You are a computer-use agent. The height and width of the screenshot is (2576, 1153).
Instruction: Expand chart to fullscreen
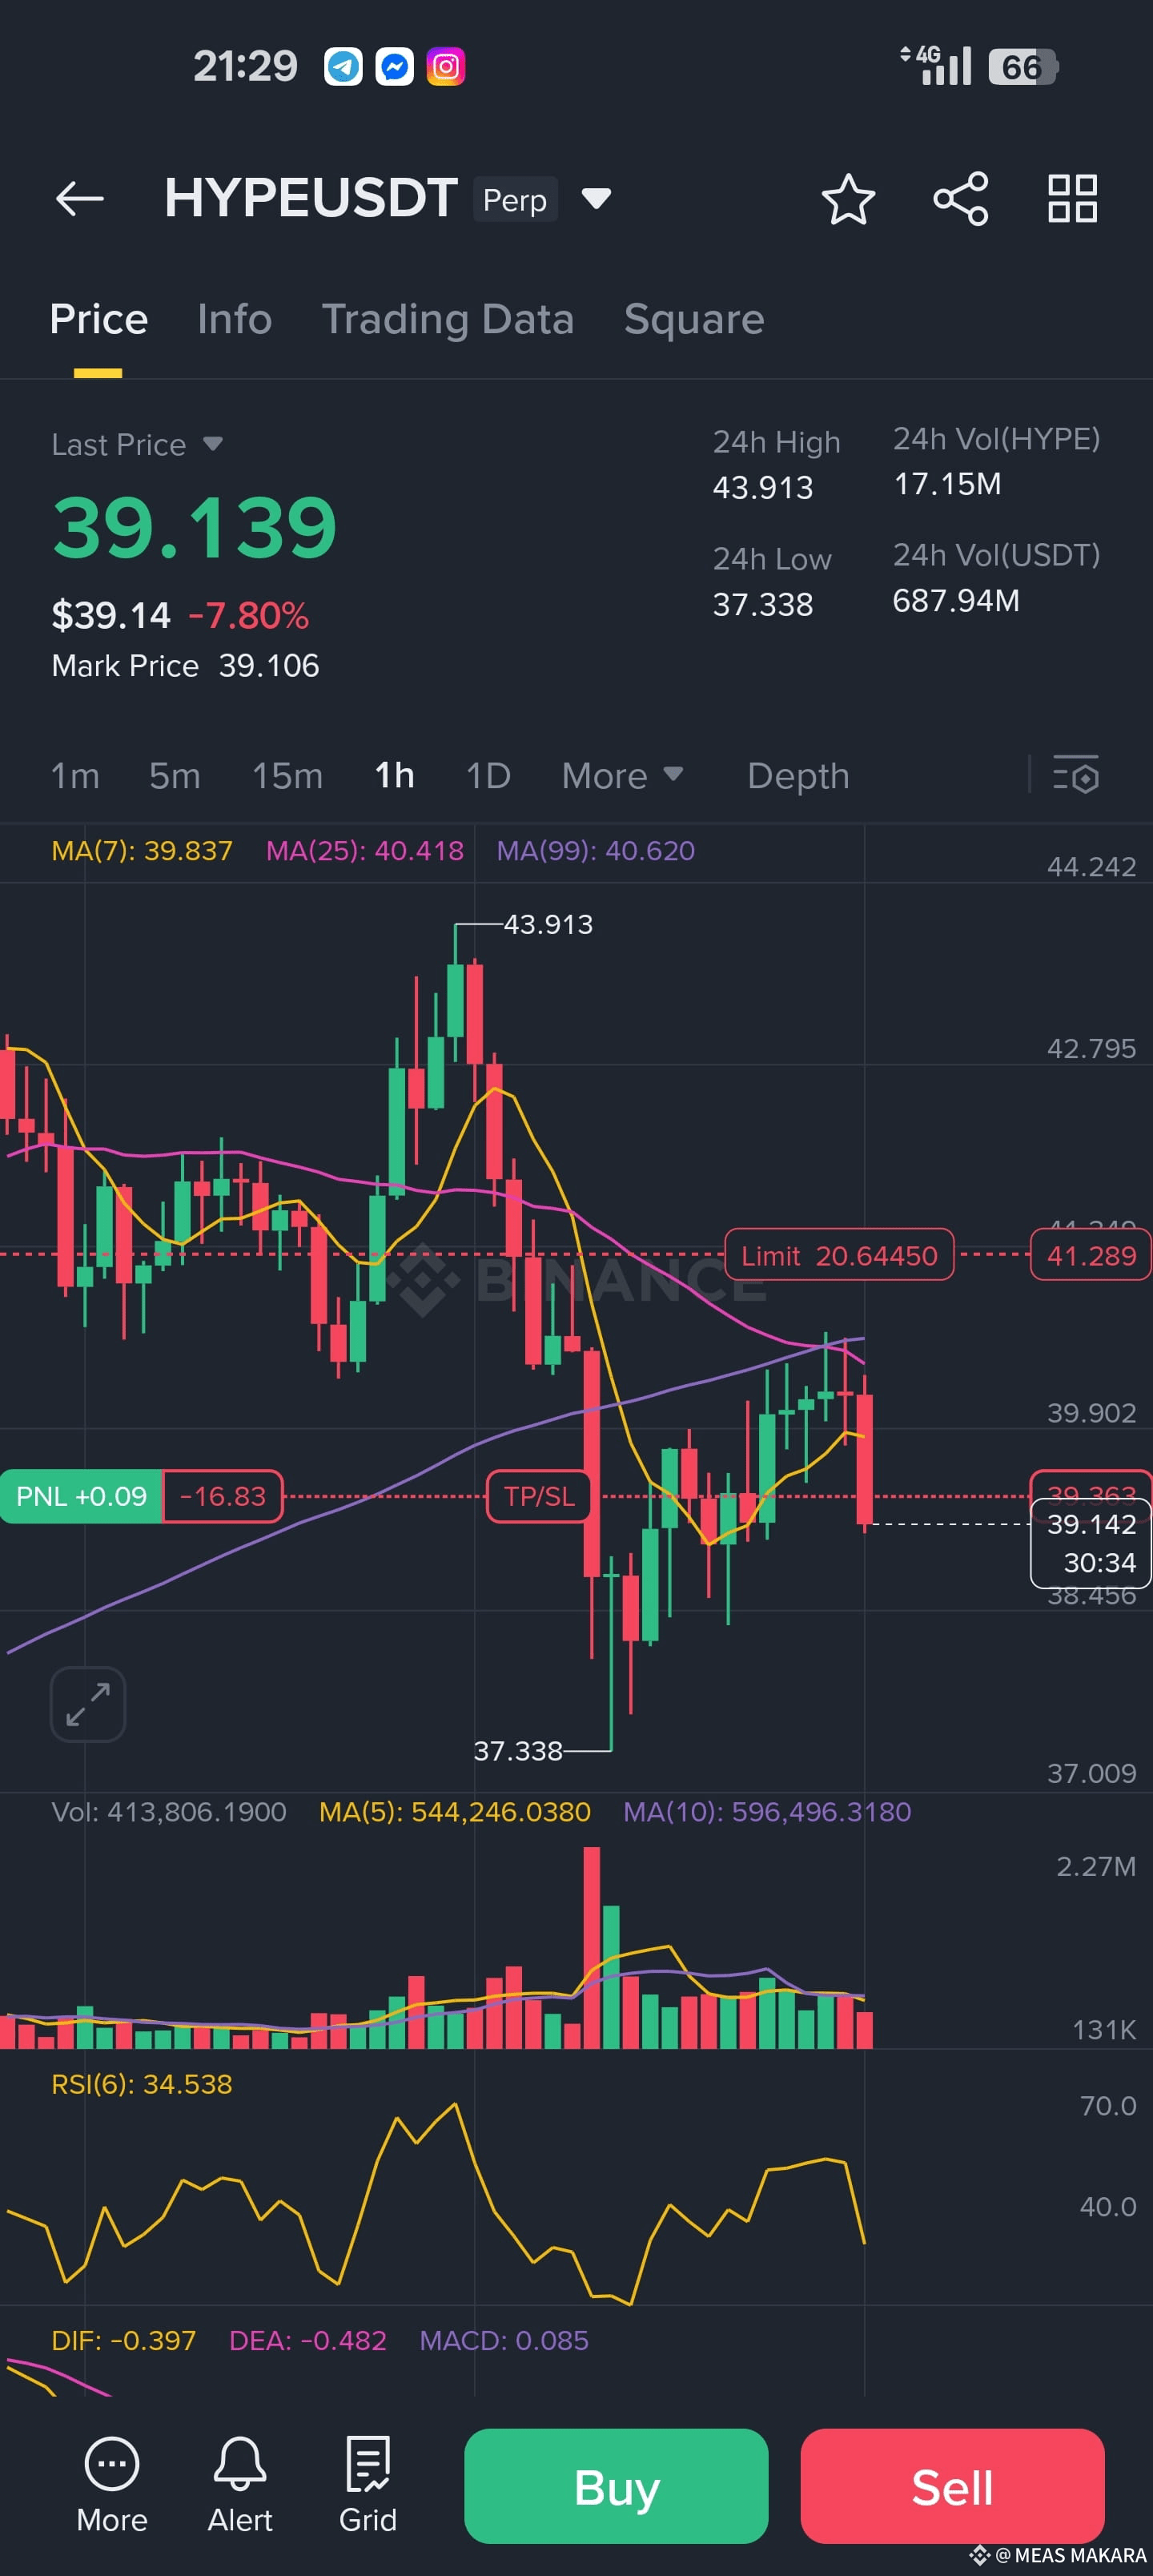[x=88, y=1704]
